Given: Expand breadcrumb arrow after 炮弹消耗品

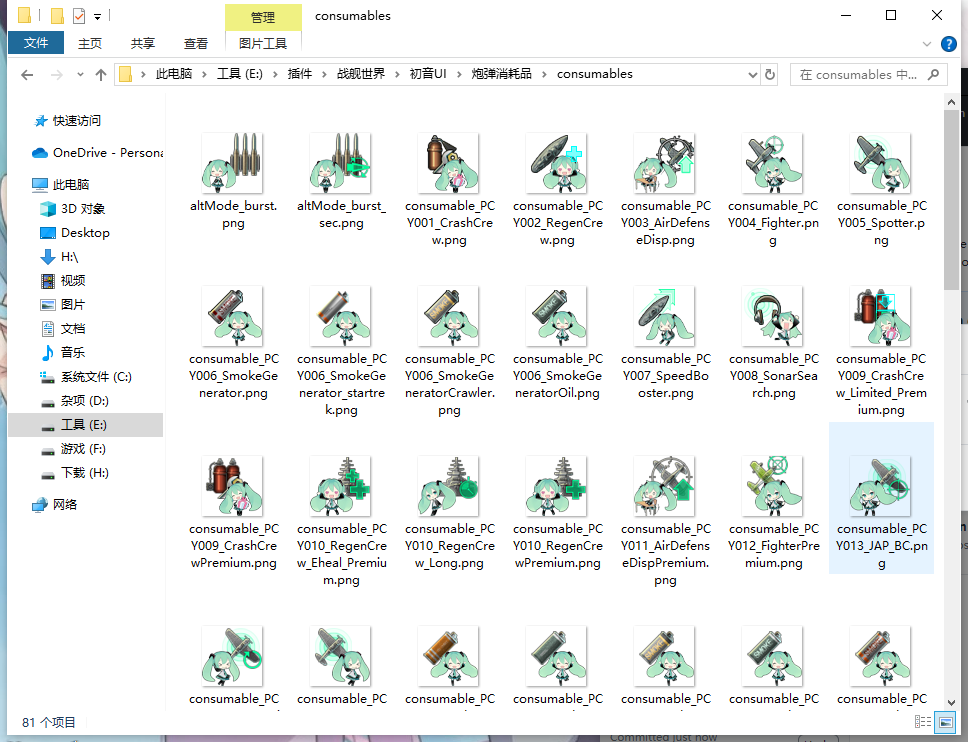Looking at the screenshot, I should tap(544, 74).
